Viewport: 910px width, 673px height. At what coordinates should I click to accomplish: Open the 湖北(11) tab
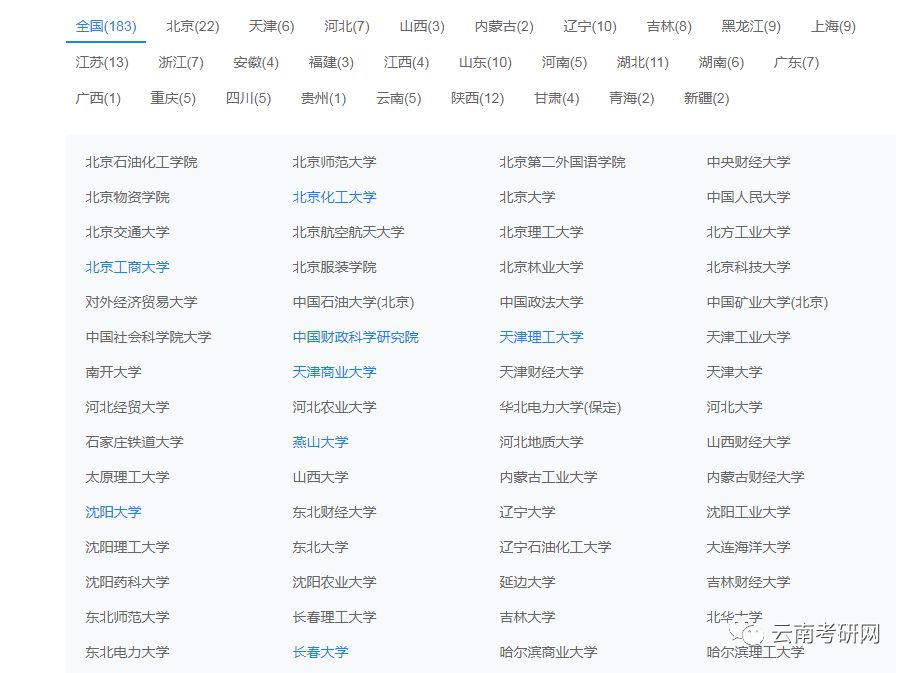click(642, 63)
